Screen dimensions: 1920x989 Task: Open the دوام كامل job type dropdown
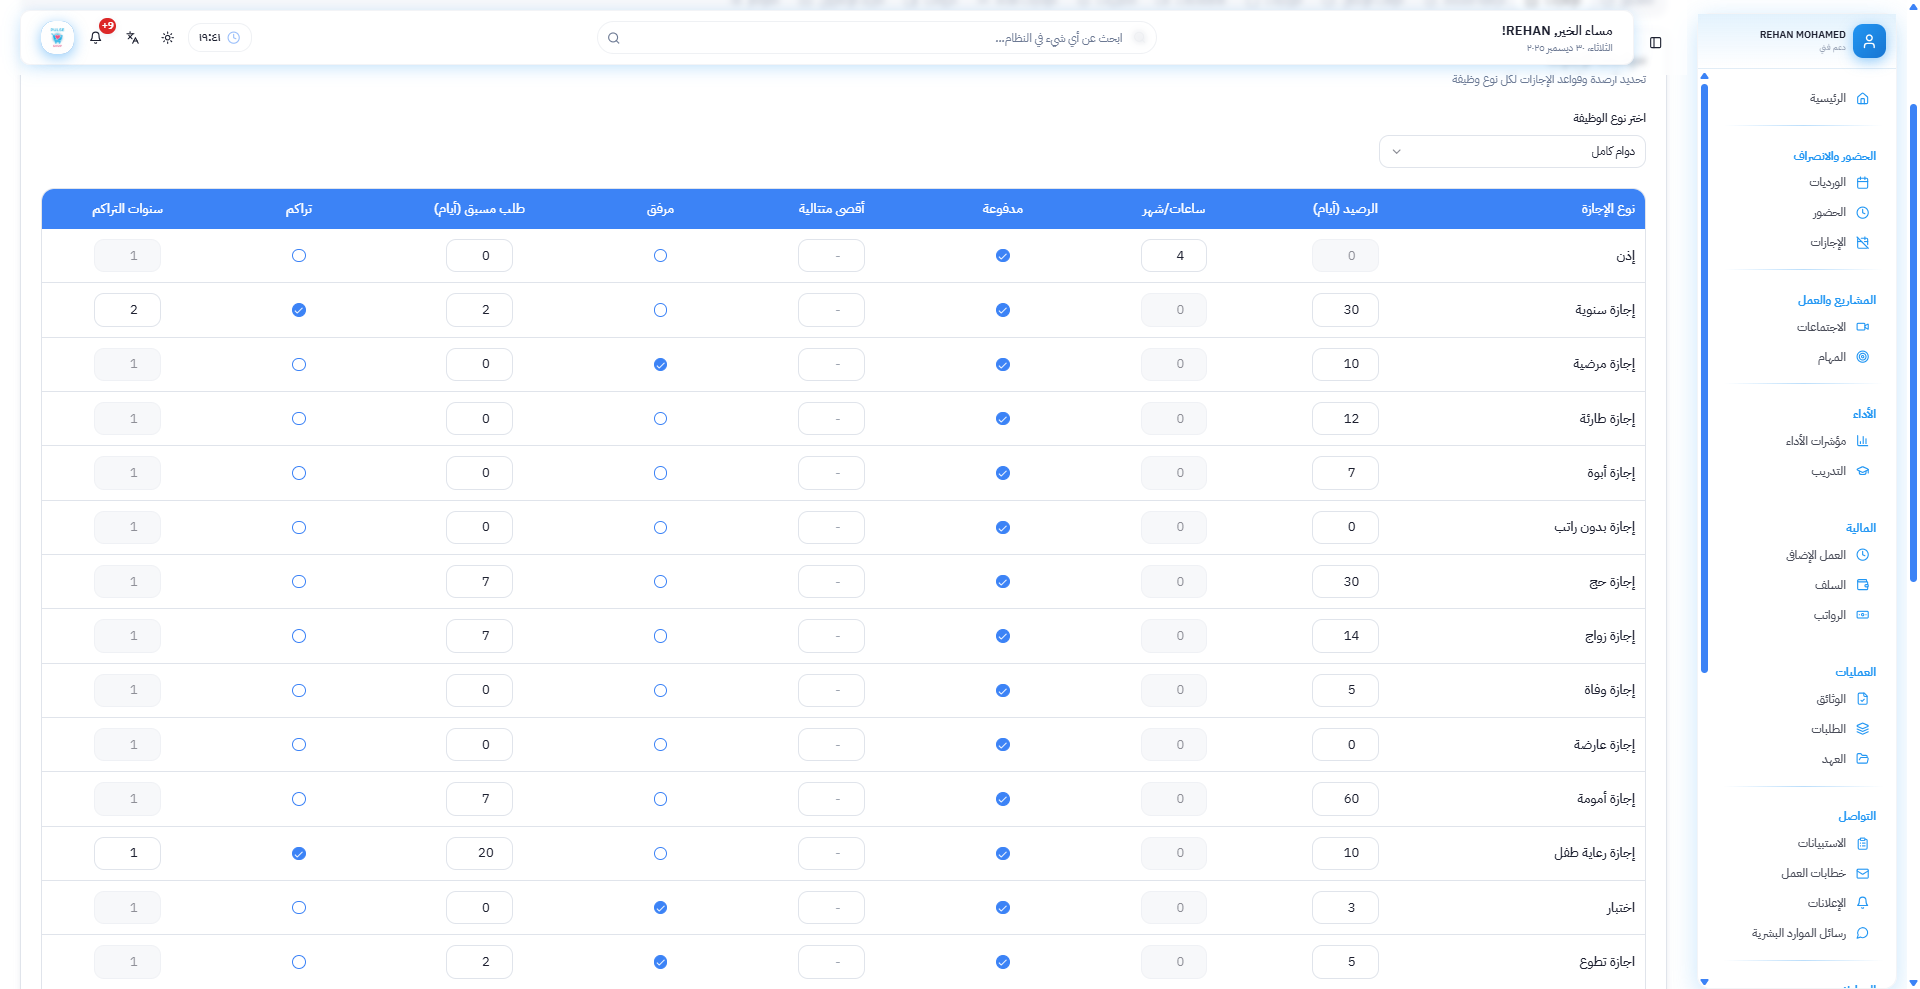coord(1512,152)
